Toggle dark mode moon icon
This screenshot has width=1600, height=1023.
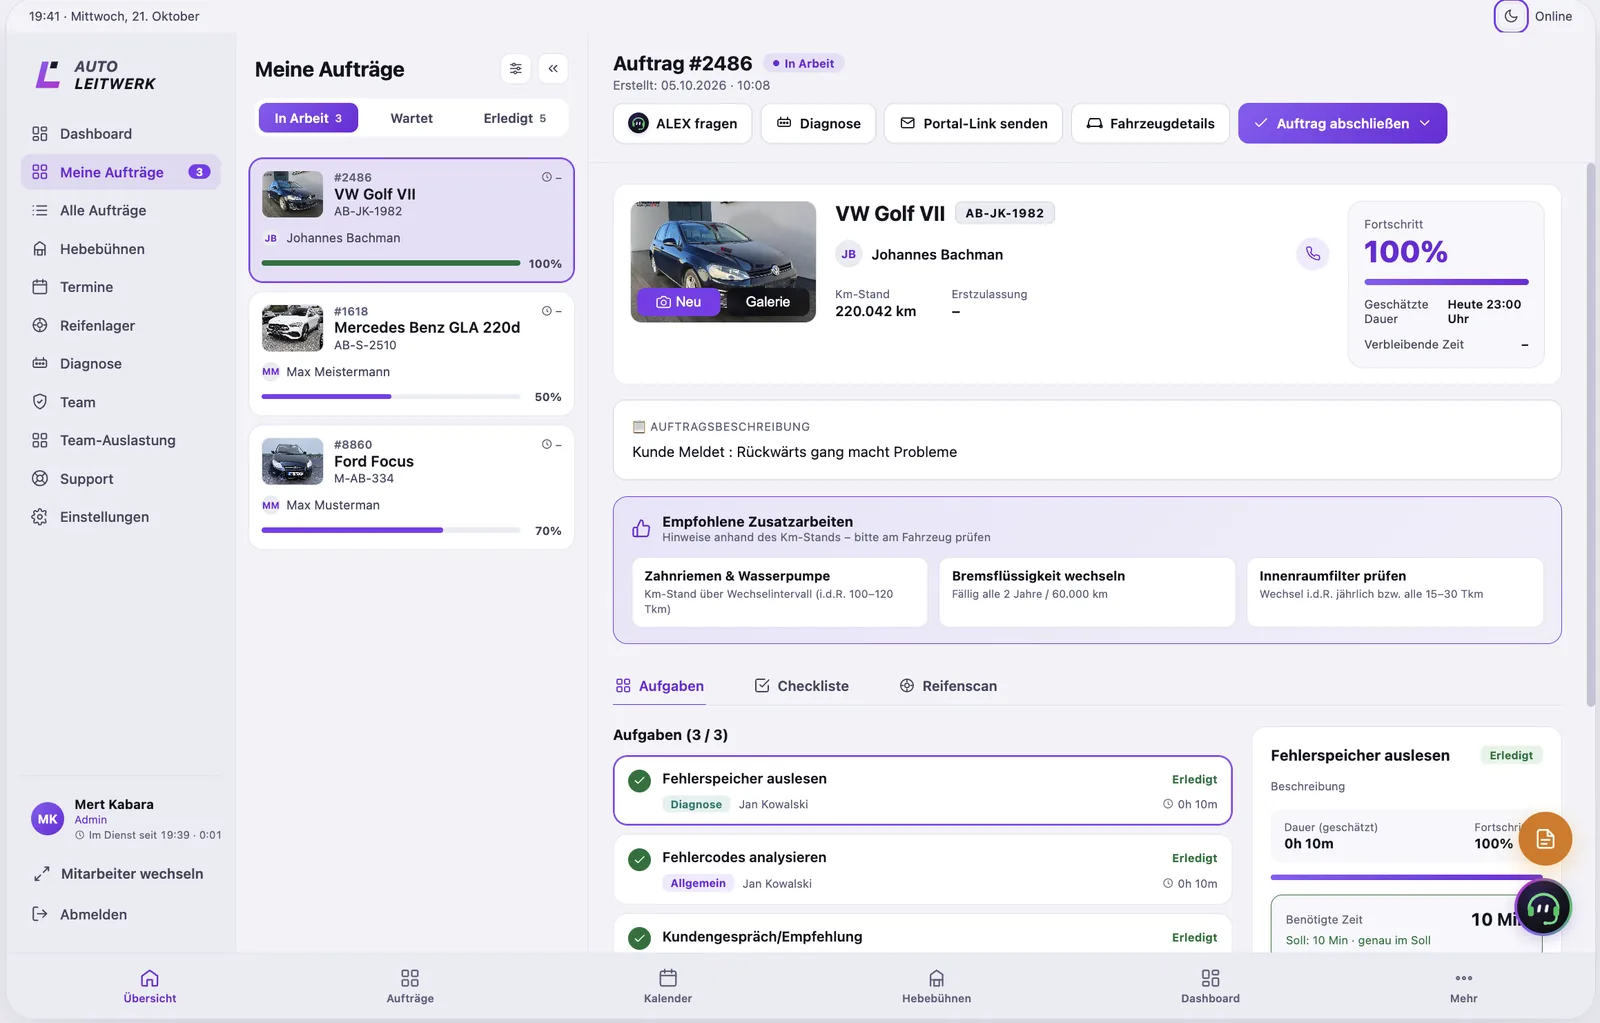[x=1510, y=16]
